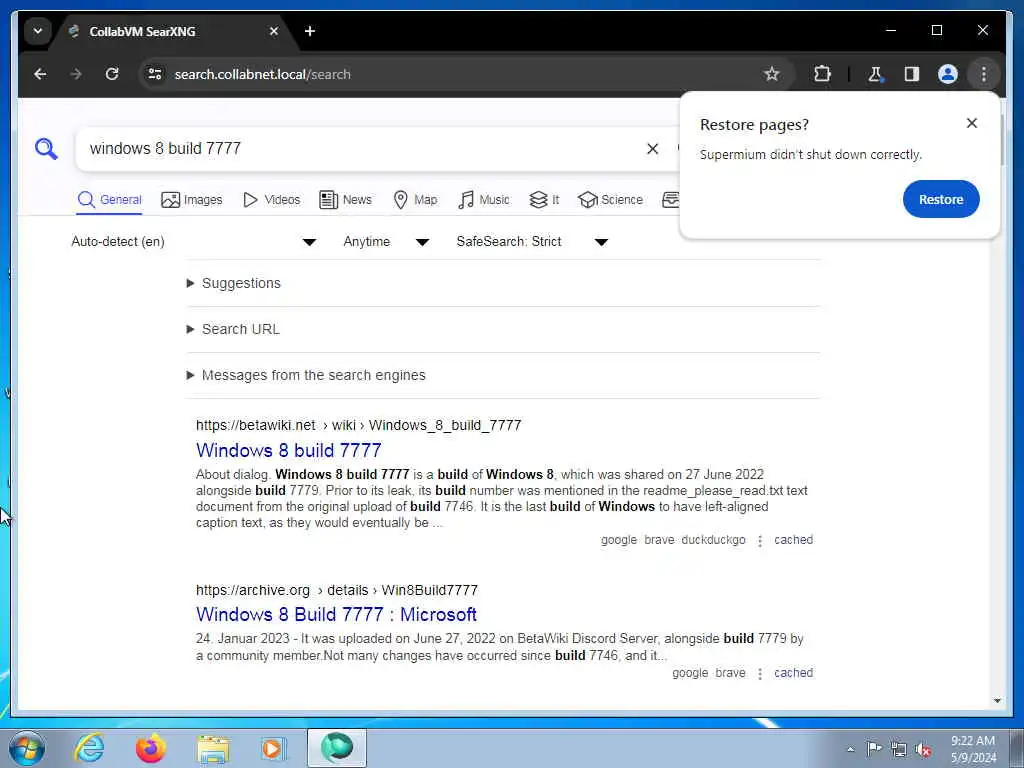The width and height of the screenshot is (1024, 768).
Task: Switch to the It category tab
Action: pos(544,200)
